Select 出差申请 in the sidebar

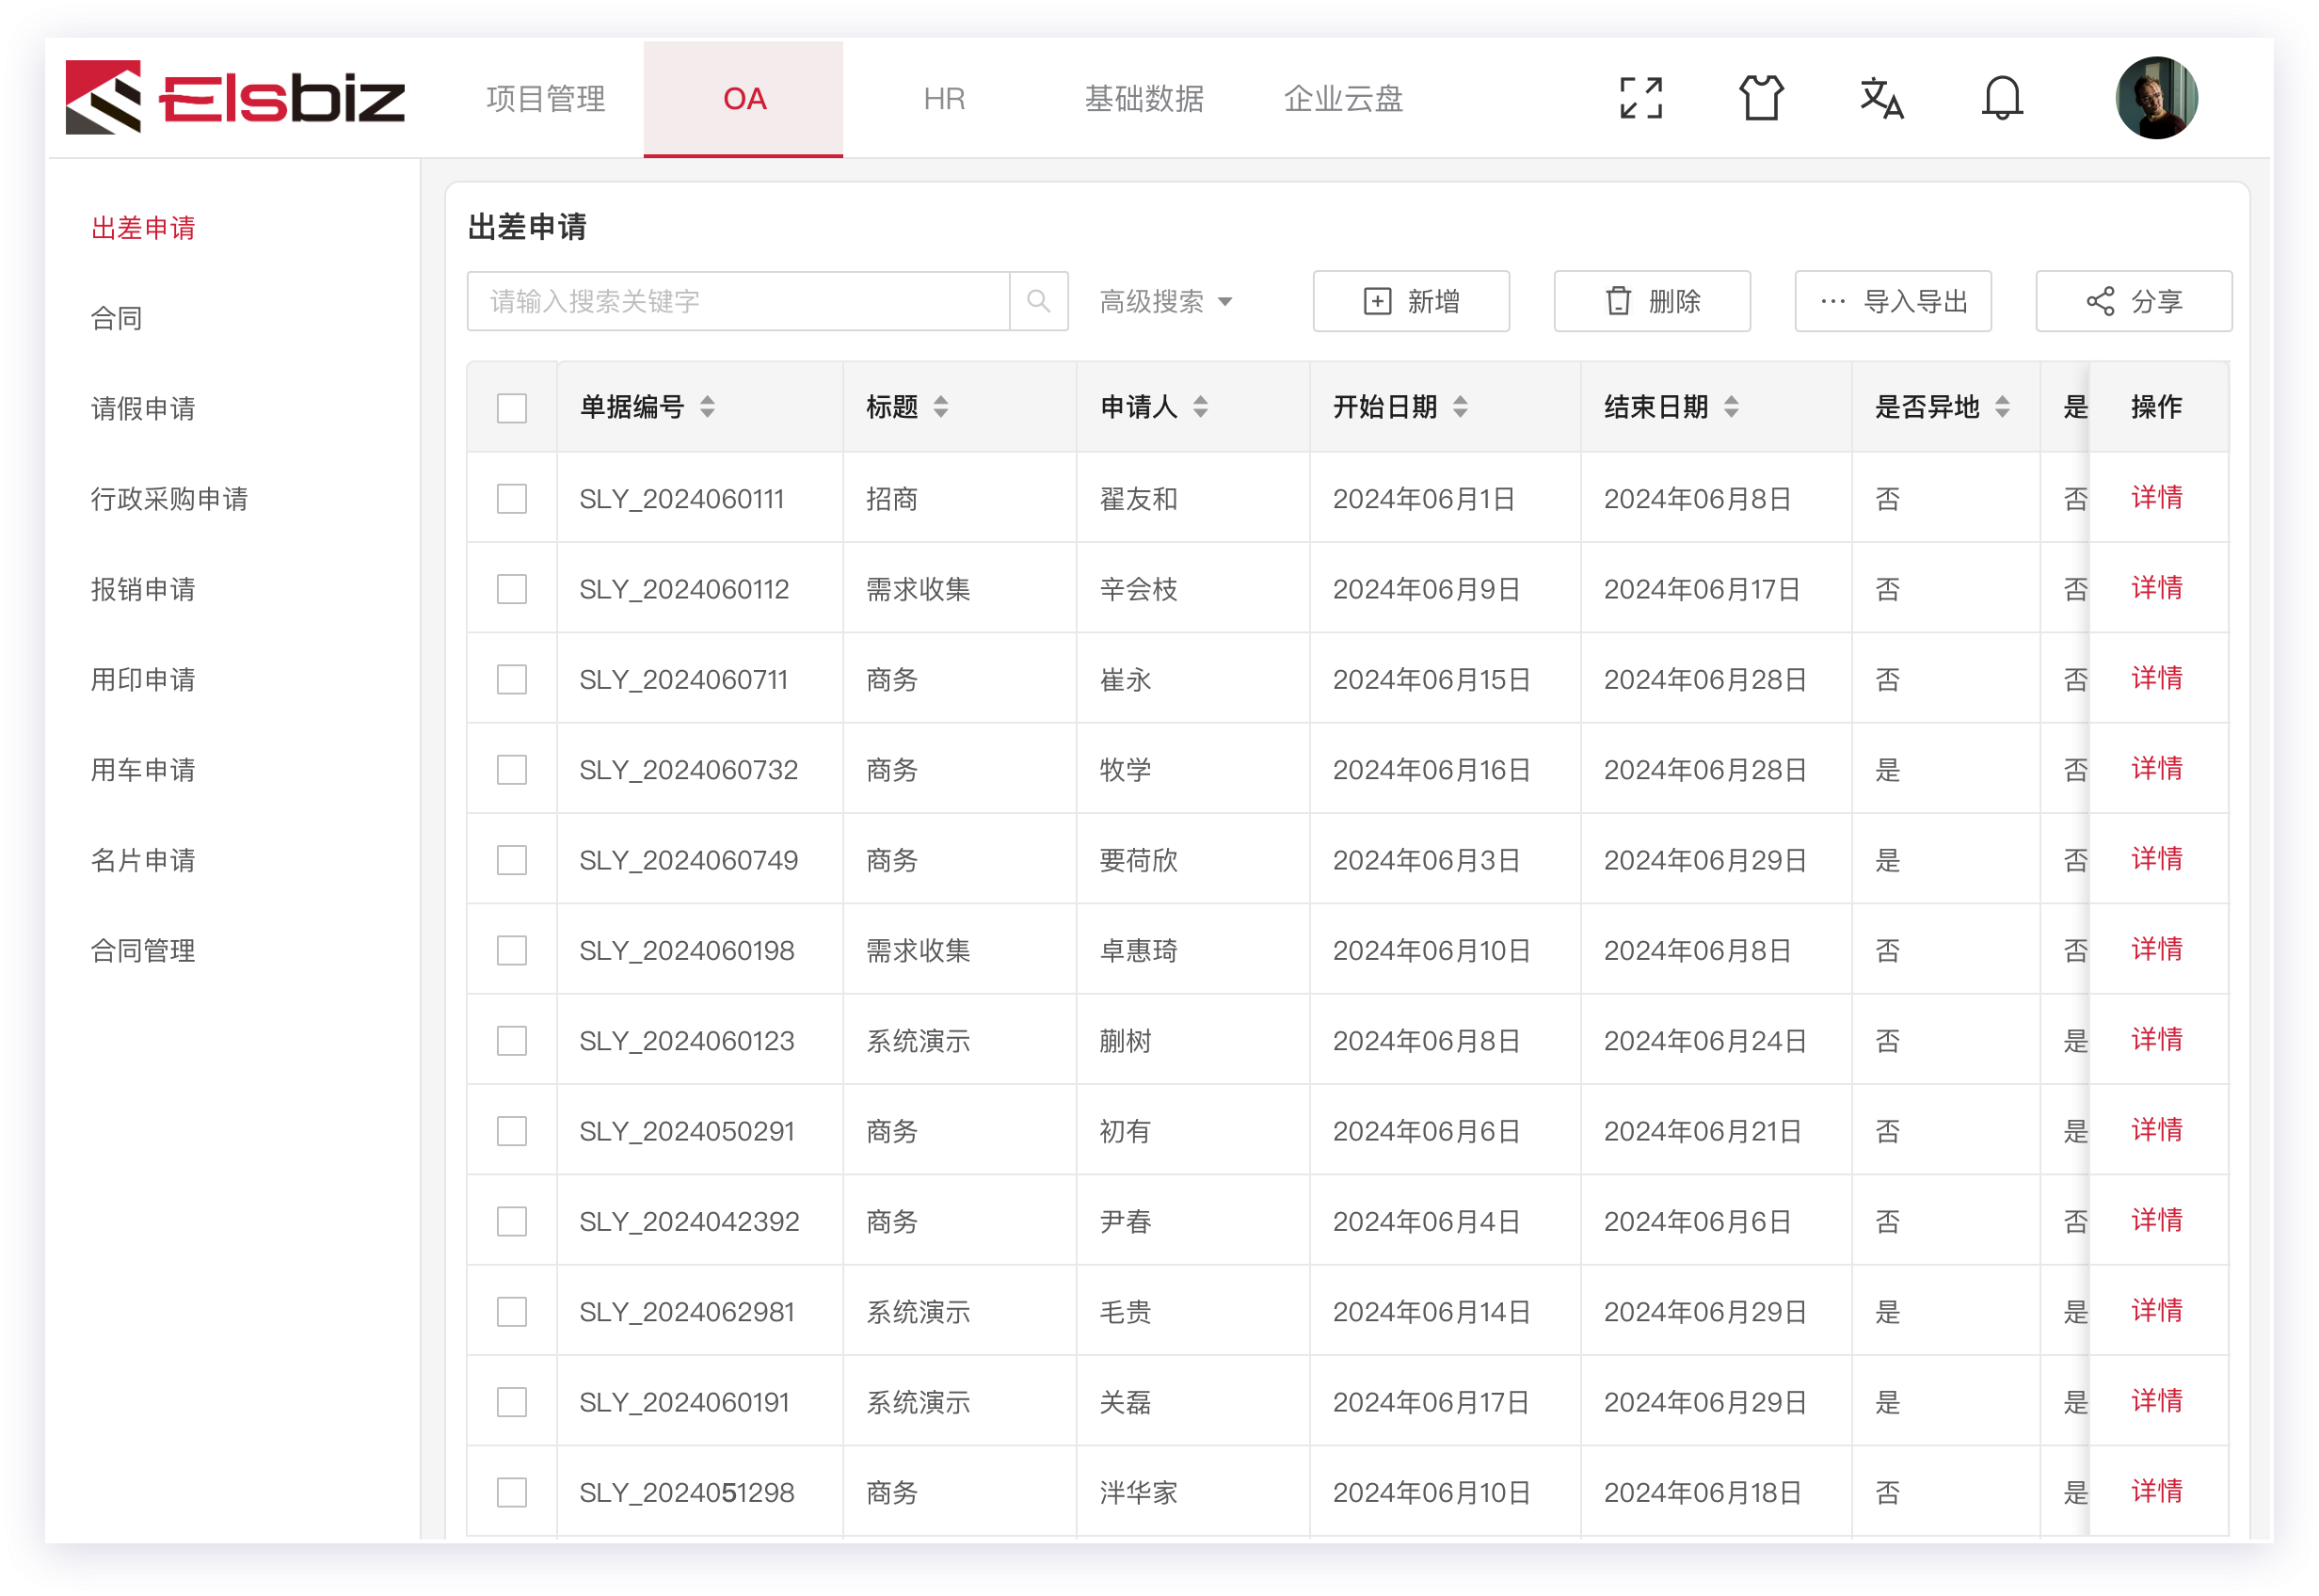coord(143,228)
